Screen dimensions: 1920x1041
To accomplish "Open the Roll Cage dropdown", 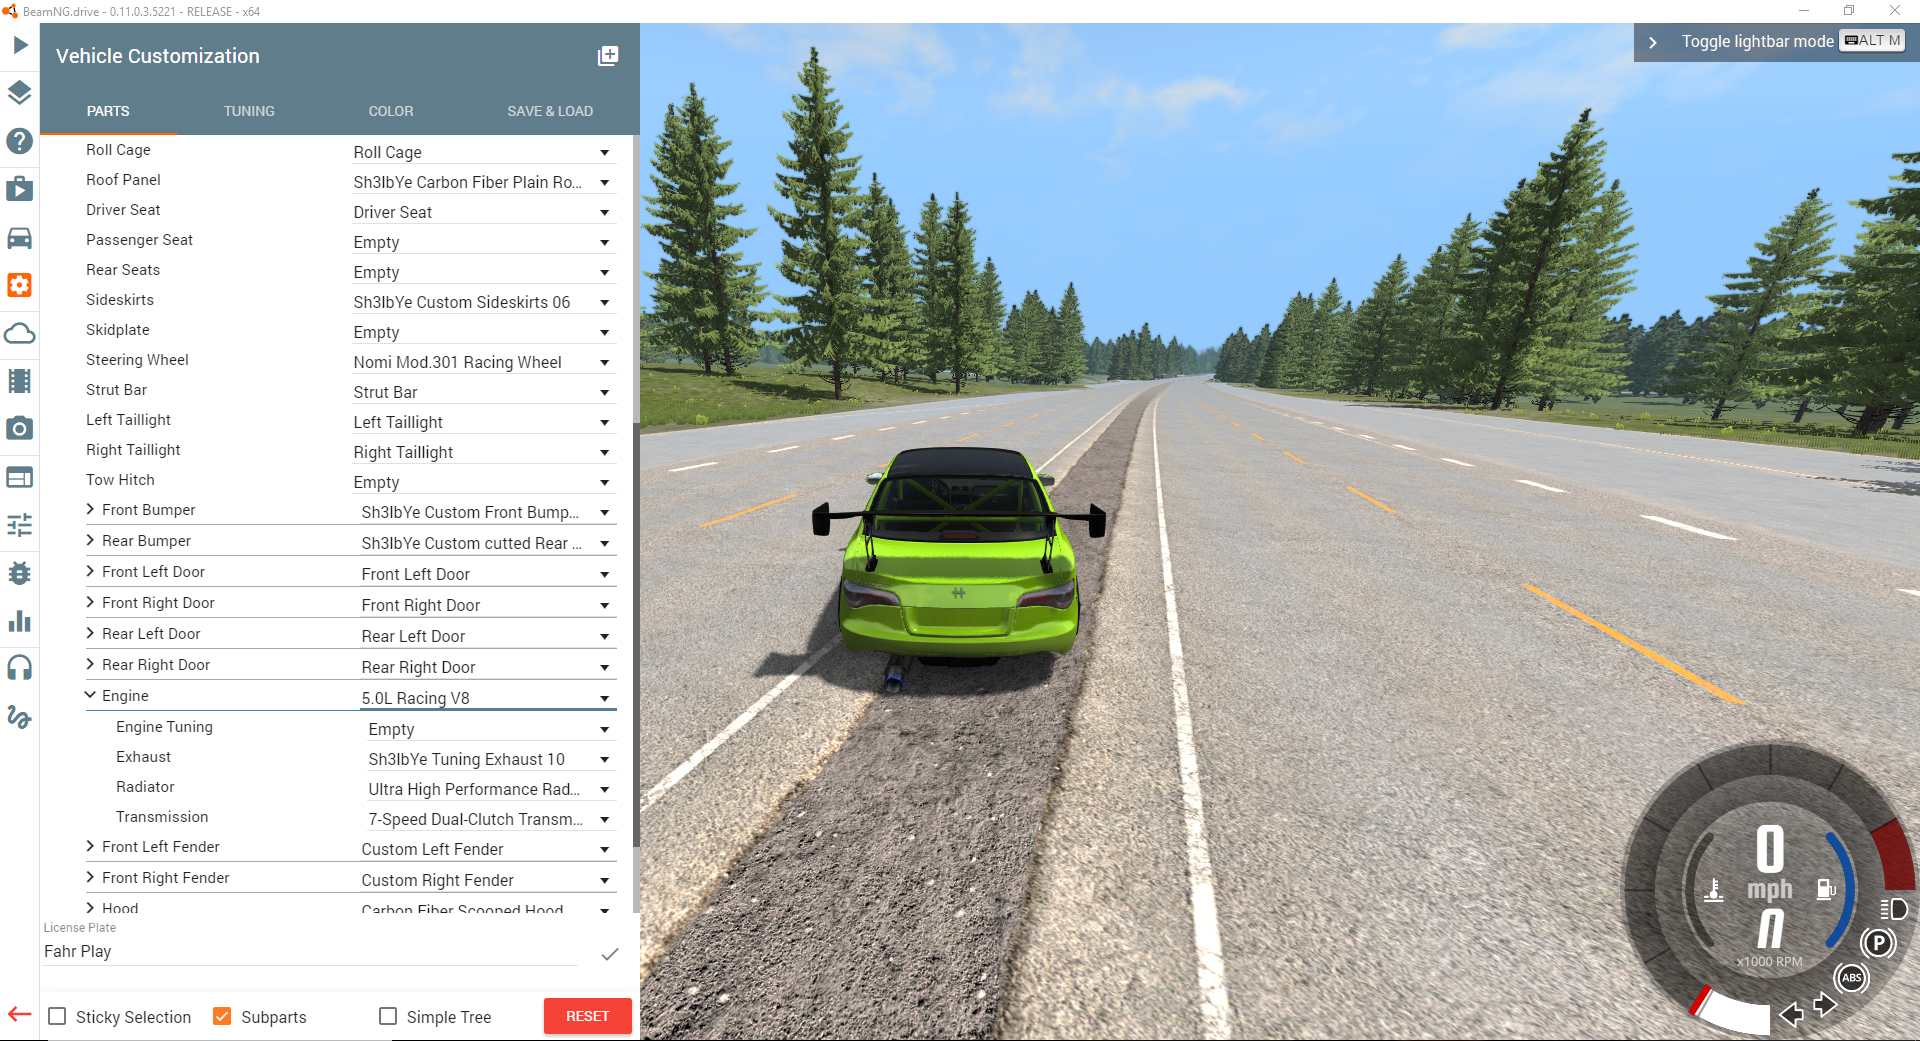I will point(482,152).
